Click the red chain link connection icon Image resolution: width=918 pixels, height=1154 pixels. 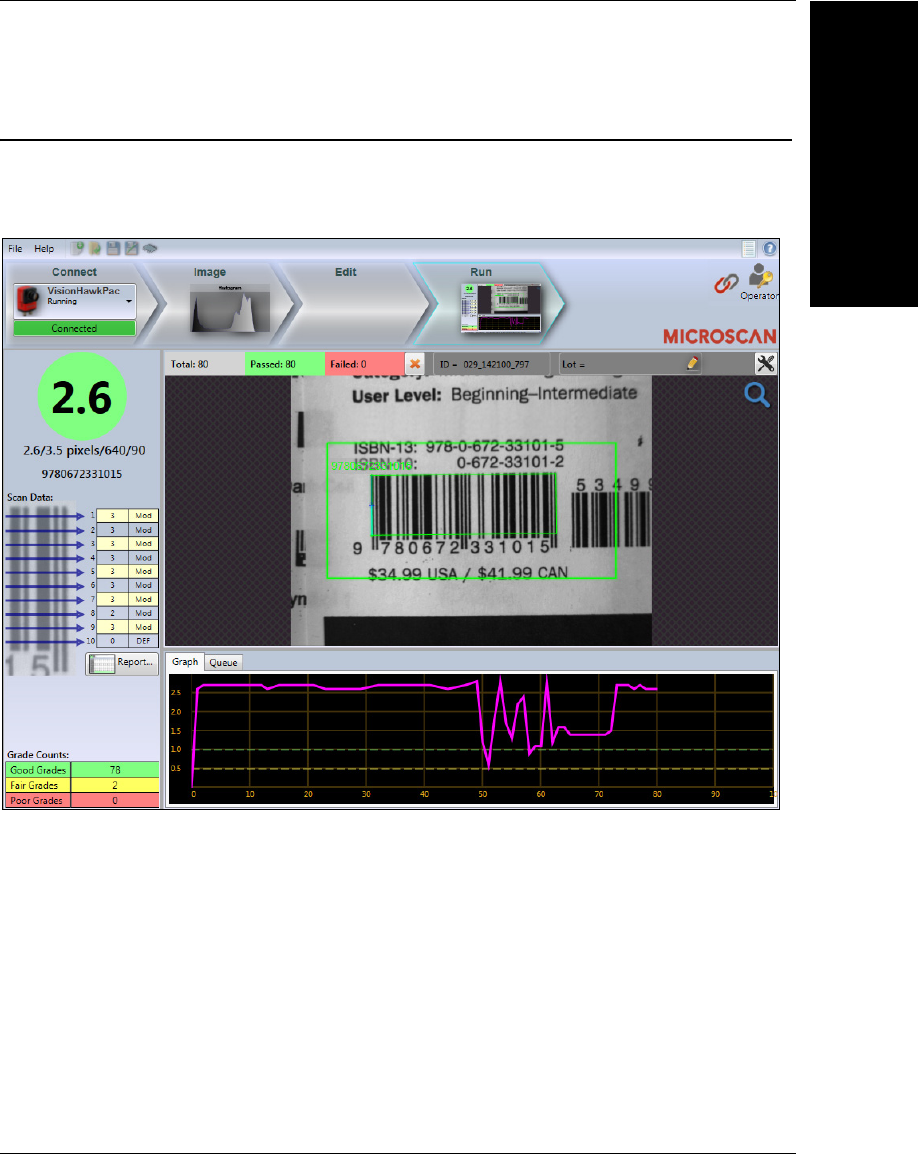[x=726, y=283]
